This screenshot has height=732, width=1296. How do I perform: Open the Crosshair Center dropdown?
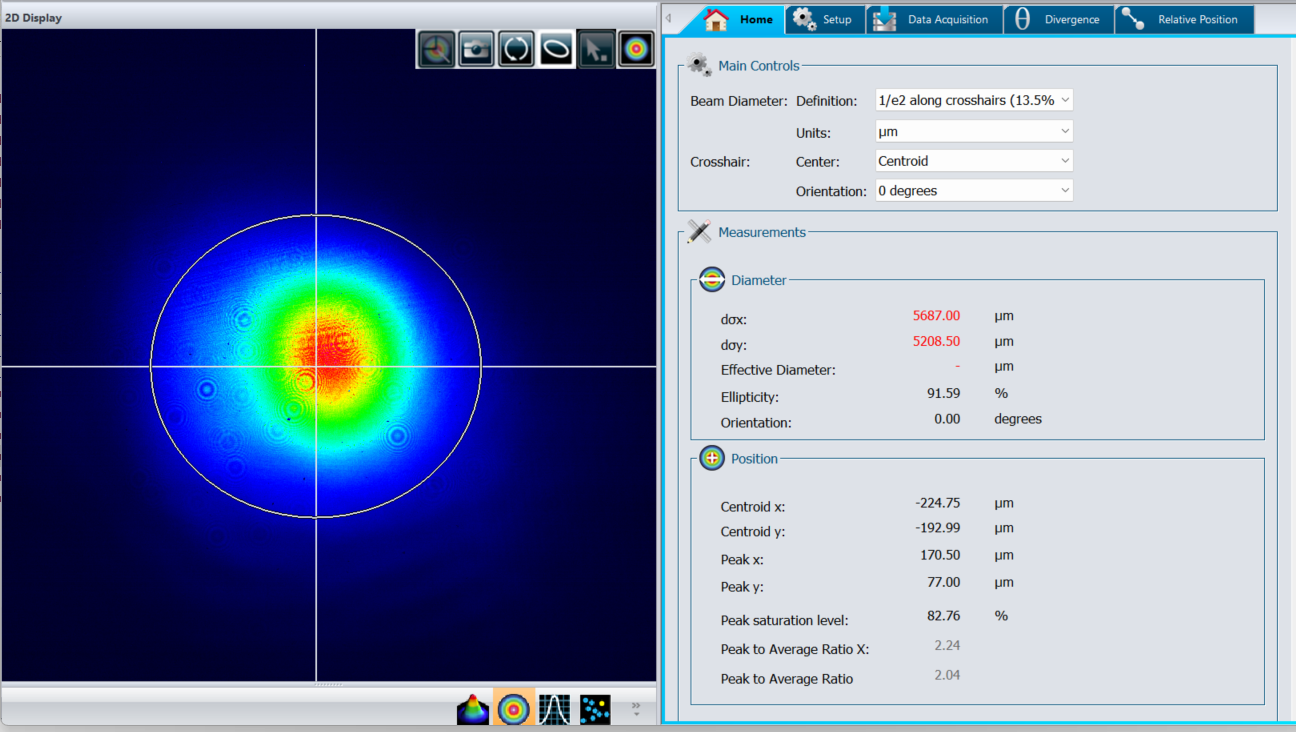(x=973, y=161)
